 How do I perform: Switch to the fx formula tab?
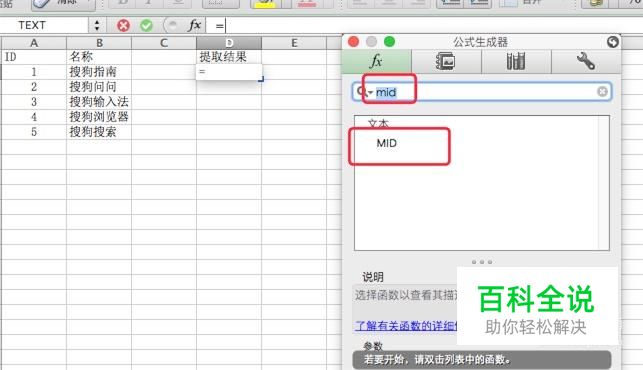click(377, 62)
